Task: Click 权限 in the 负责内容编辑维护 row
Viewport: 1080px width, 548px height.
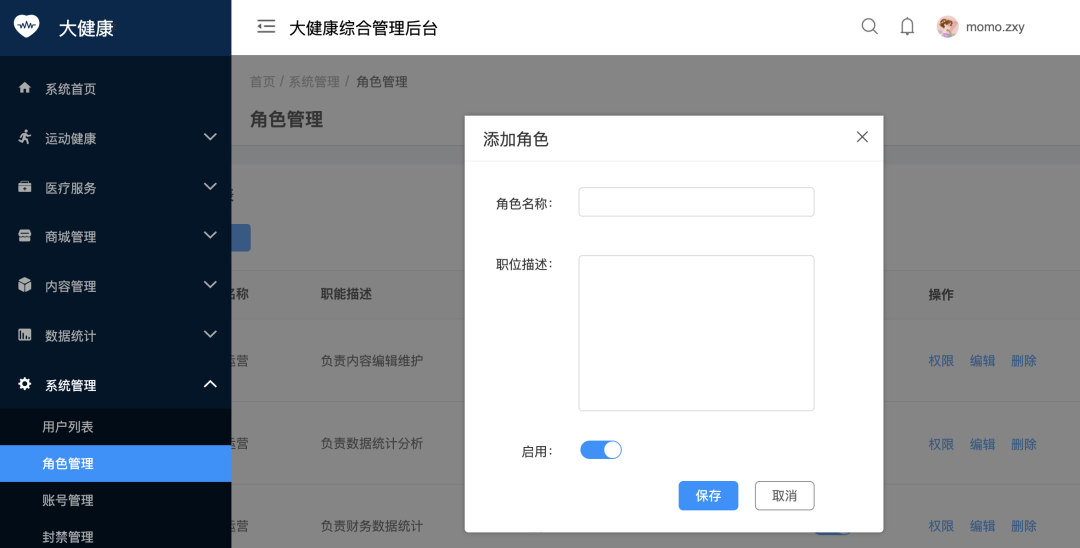Action: (x=941, y=361)
